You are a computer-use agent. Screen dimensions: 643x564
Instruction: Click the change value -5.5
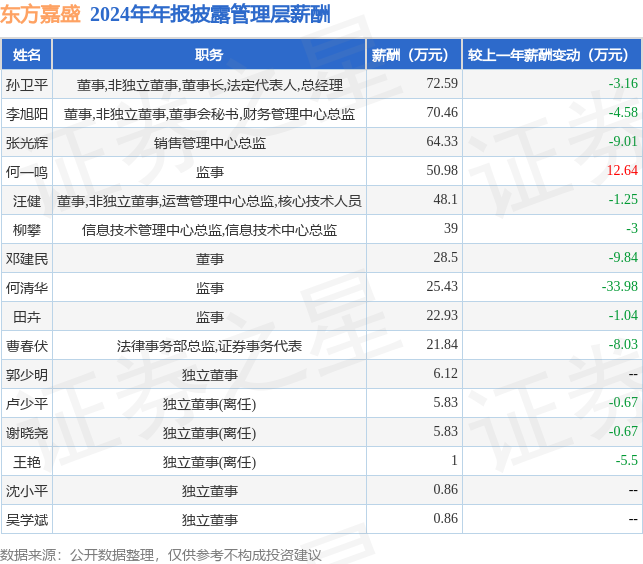pos(627,460)
